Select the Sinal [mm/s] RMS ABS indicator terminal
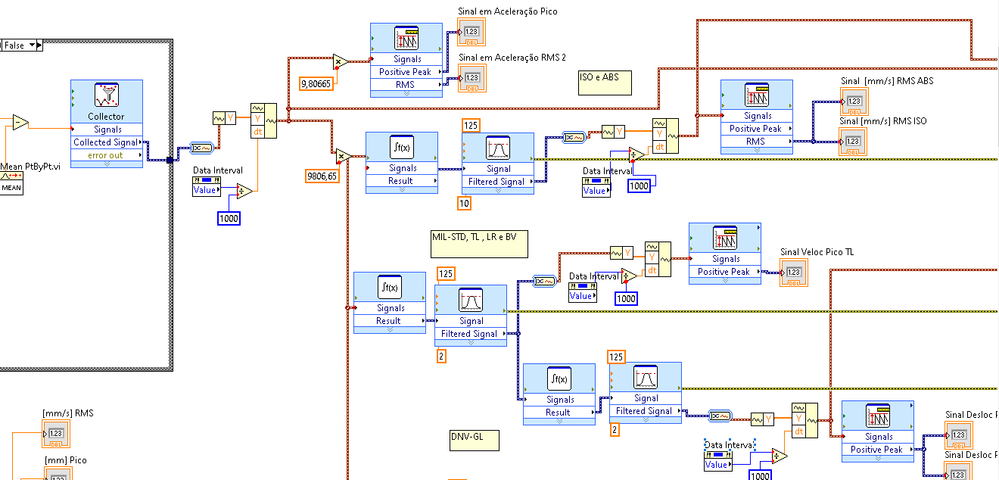This screenshot has height=480, width=999. (x=853, y=101)
